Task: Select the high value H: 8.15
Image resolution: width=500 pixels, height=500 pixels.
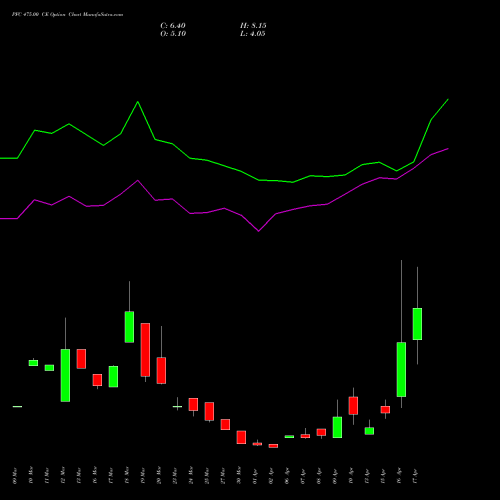Action: tap(253, 26)
